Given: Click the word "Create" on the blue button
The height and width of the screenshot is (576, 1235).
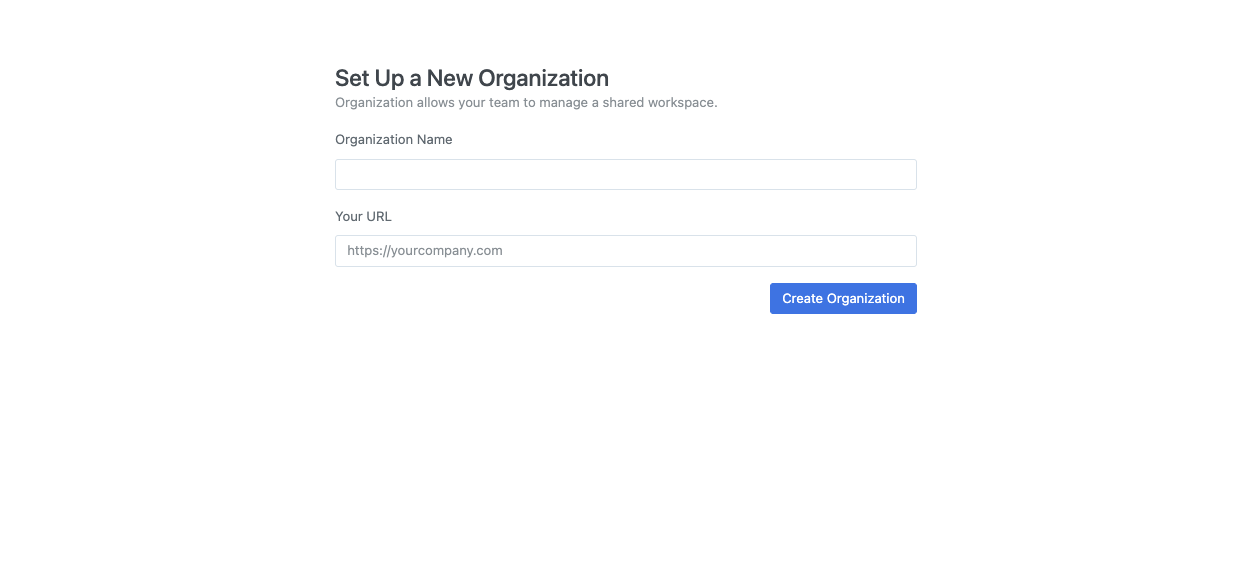Looking at the screenshot, I should (x=803, y=299).
